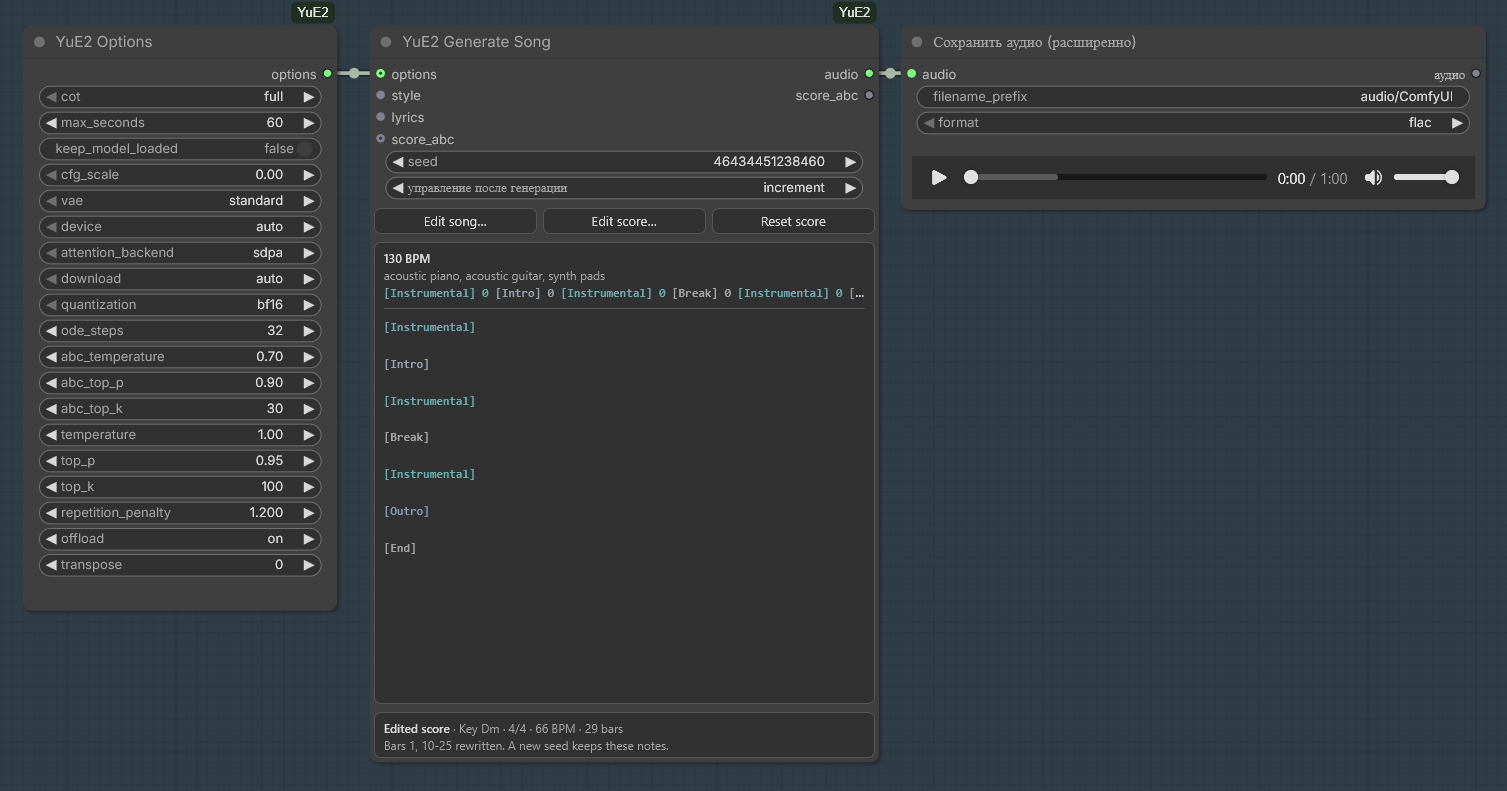
Task: Increase max_seconds with right arrow
Action: [309, 123]
